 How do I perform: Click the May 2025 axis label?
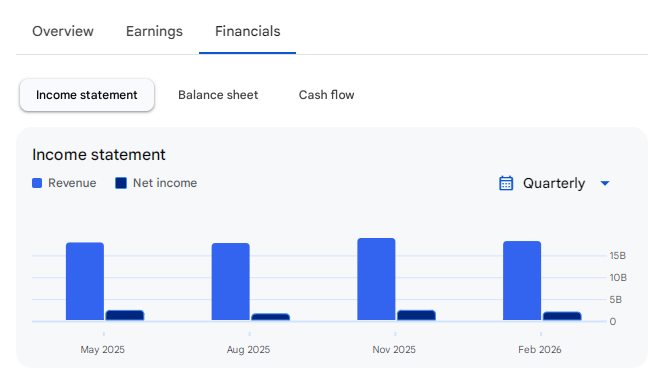coord(103,349)
